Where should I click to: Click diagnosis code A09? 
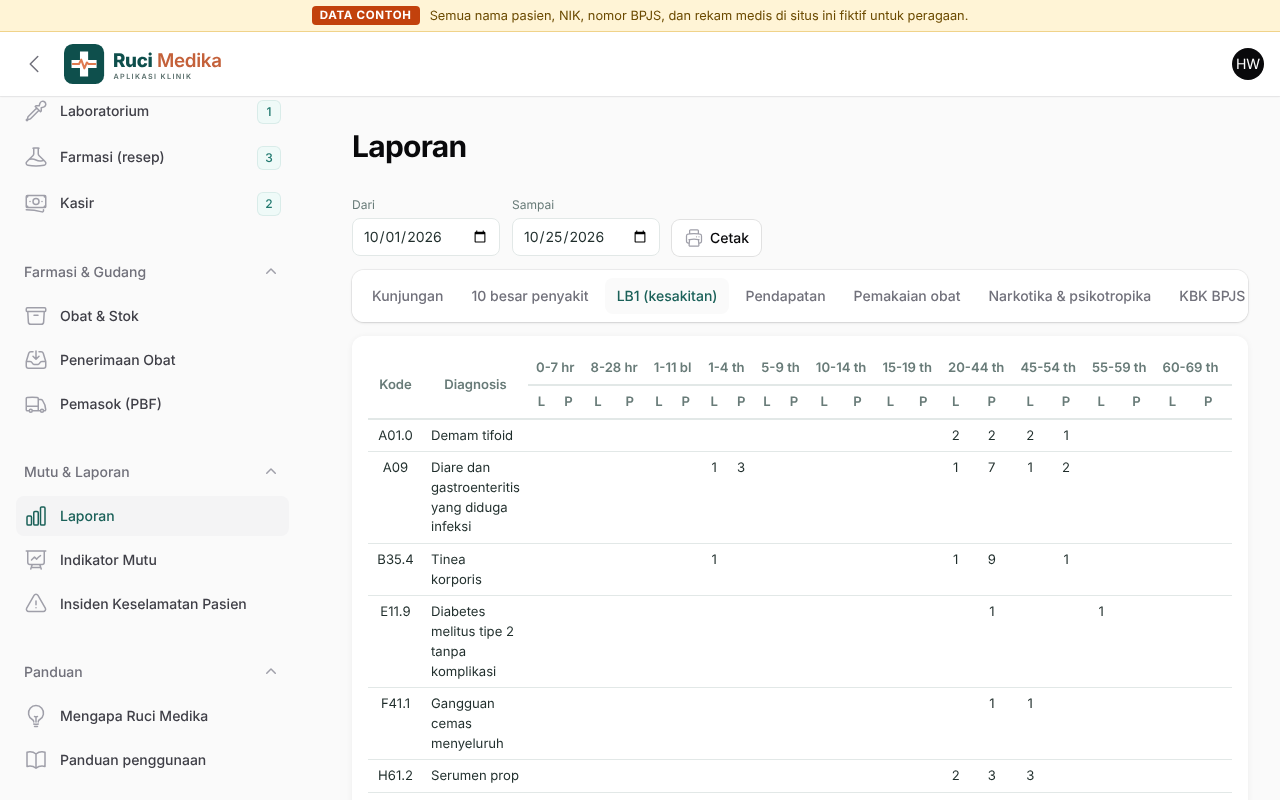coord(396,467)
